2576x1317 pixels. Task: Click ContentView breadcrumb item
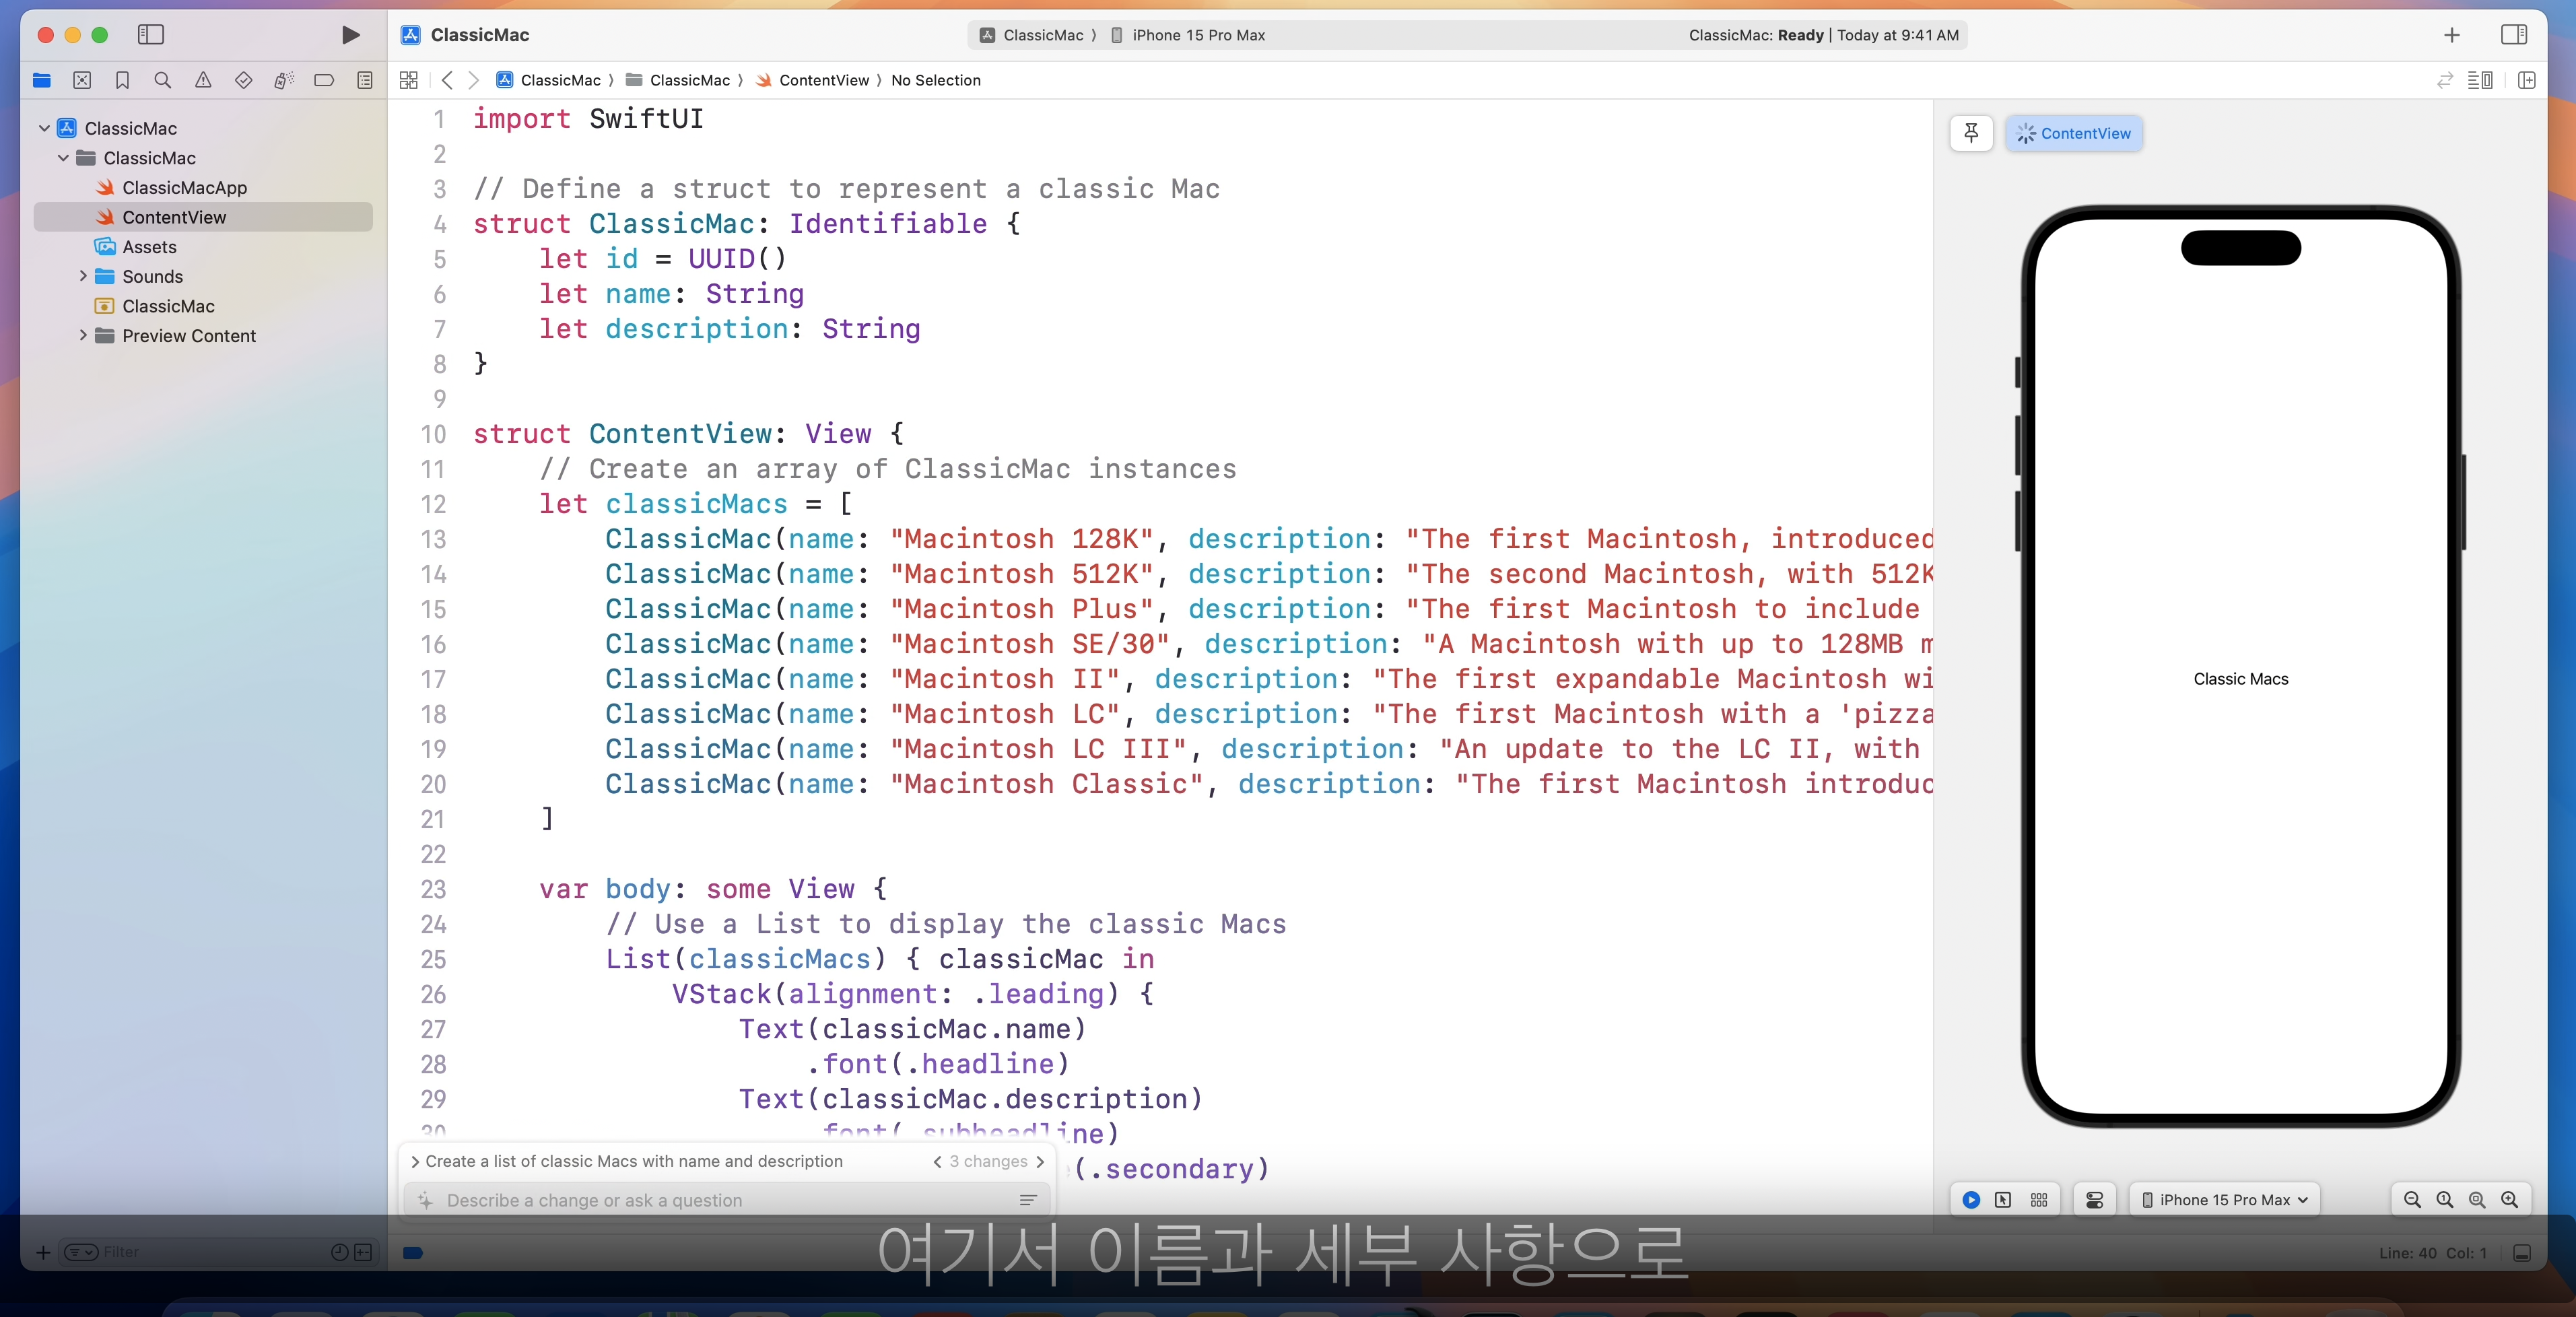click(812, 80)
